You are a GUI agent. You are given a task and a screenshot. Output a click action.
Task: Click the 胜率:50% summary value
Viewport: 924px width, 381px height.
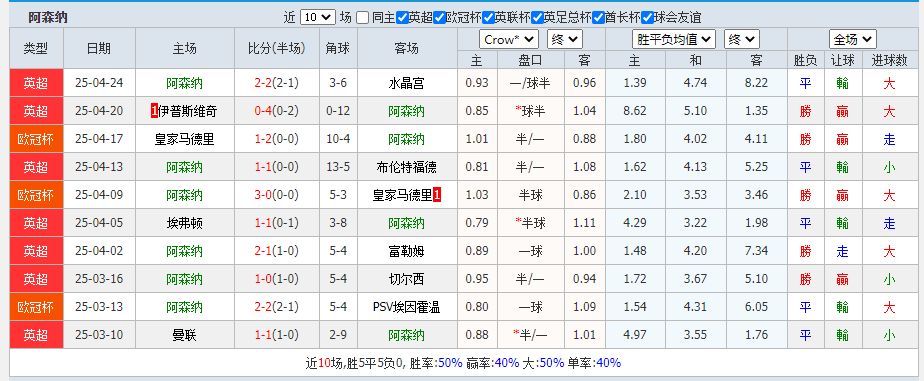(435, 363)
